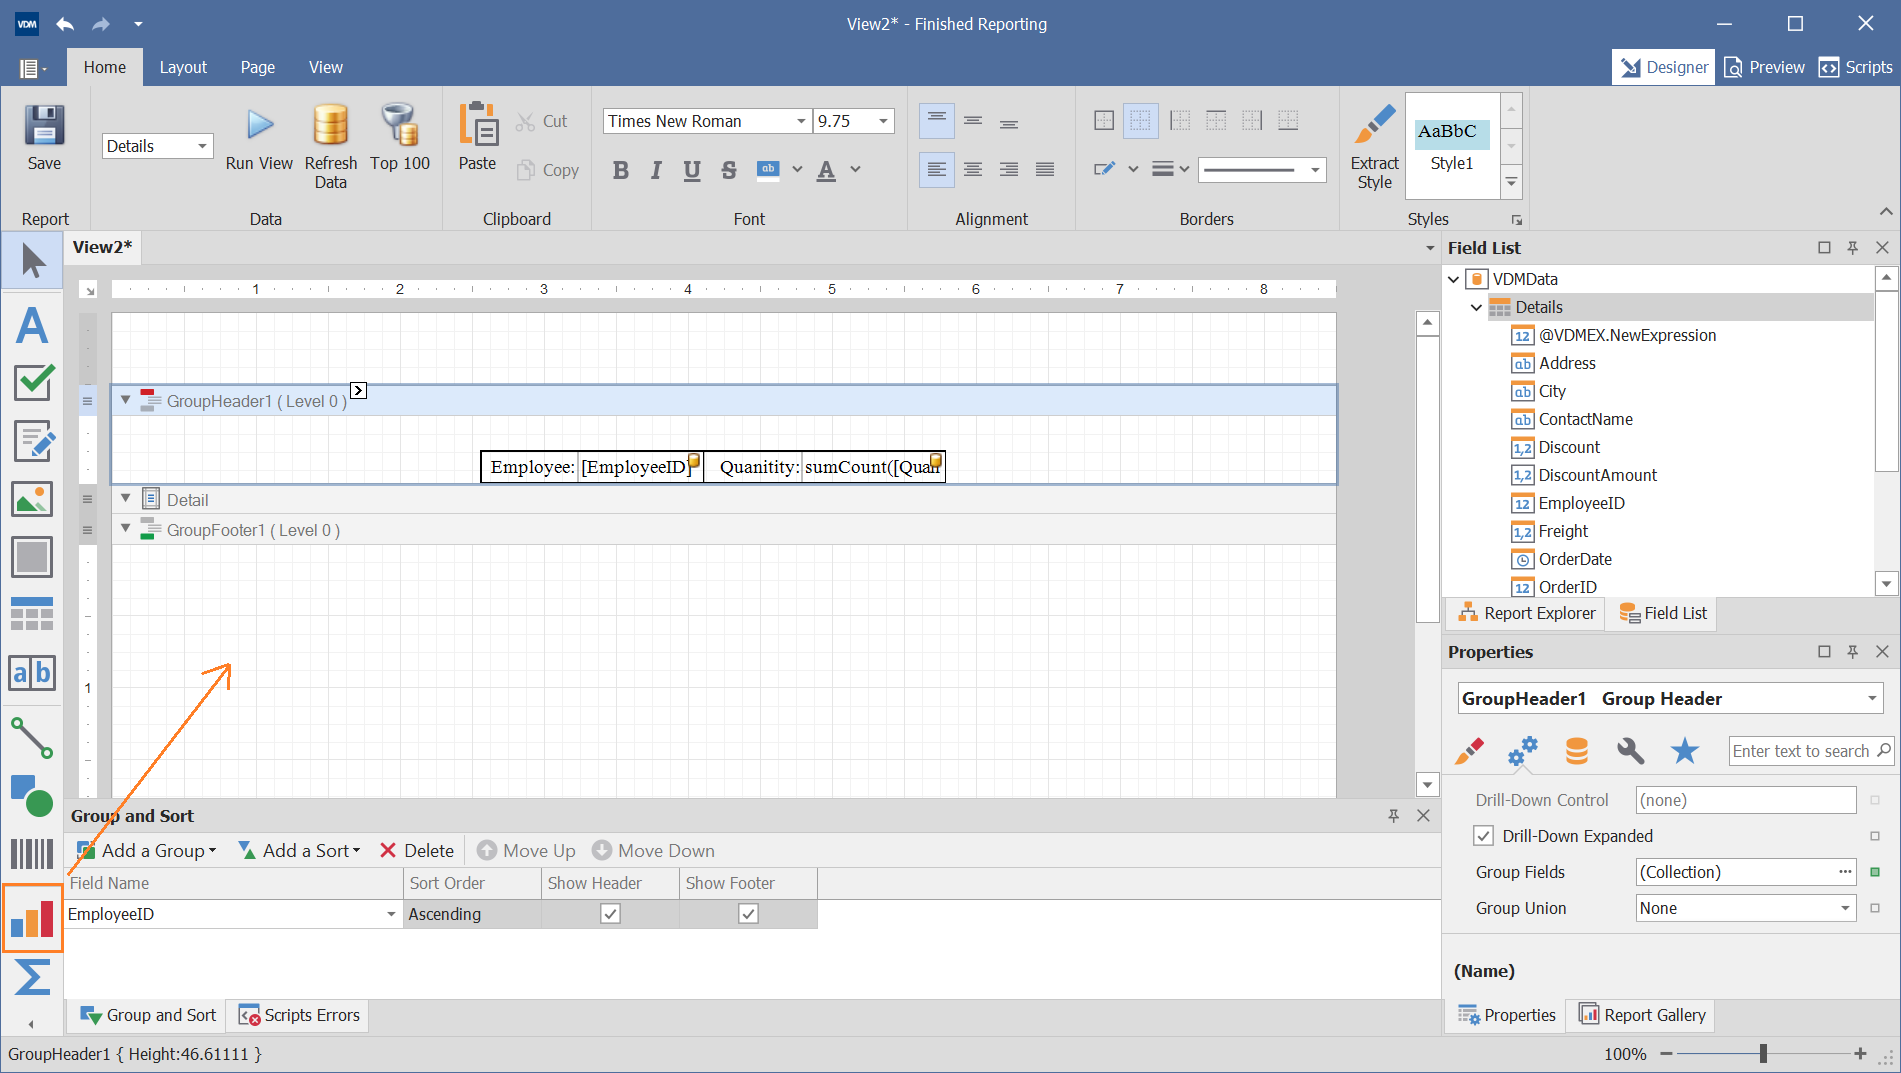Toggle Show Header checkbox for EmployeeID
This screenshot has height=1073, width=1901.
(610, 914)
